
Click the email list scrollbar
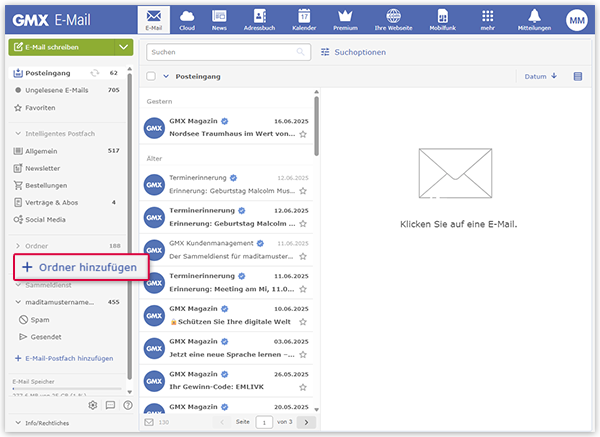[316, 126]
